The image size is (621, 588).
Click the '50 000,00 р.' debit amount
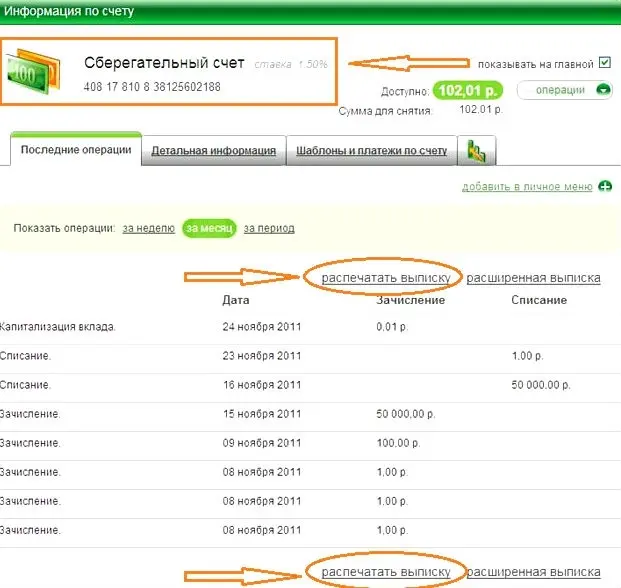541,385
